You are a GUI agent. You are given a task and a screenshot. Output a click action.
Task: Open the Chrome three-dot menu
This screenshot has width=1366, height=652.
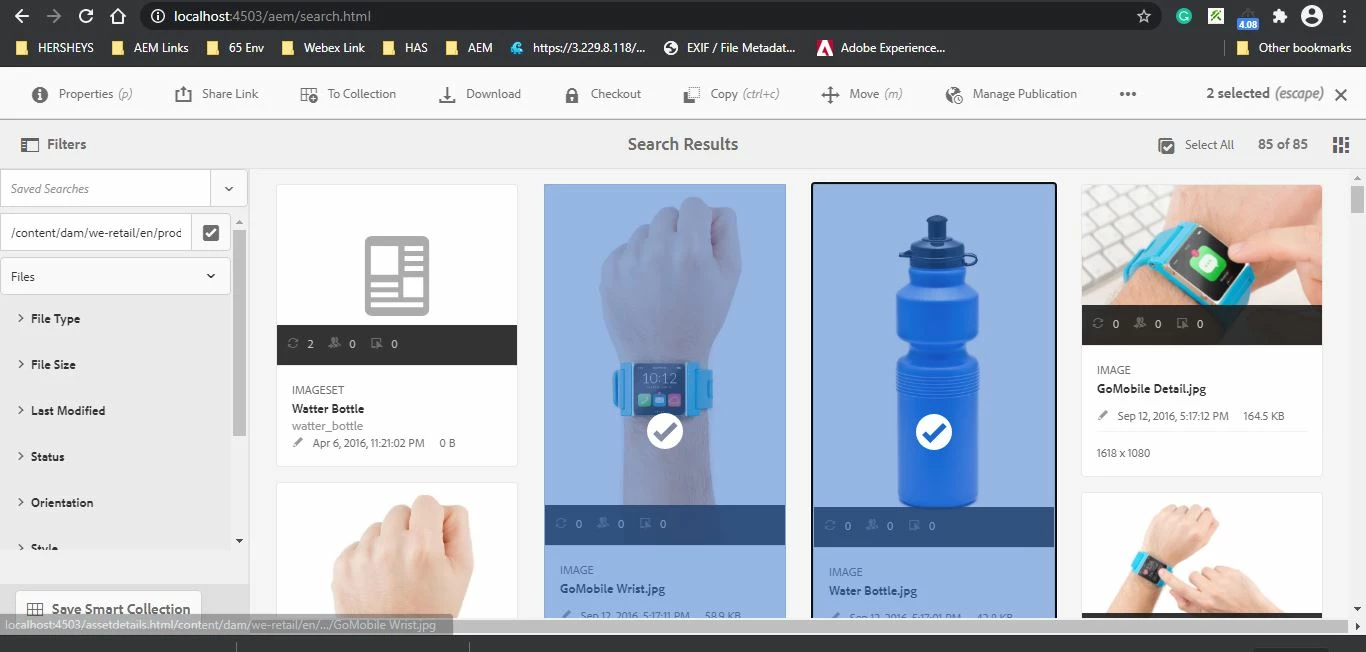point(1344,16)
